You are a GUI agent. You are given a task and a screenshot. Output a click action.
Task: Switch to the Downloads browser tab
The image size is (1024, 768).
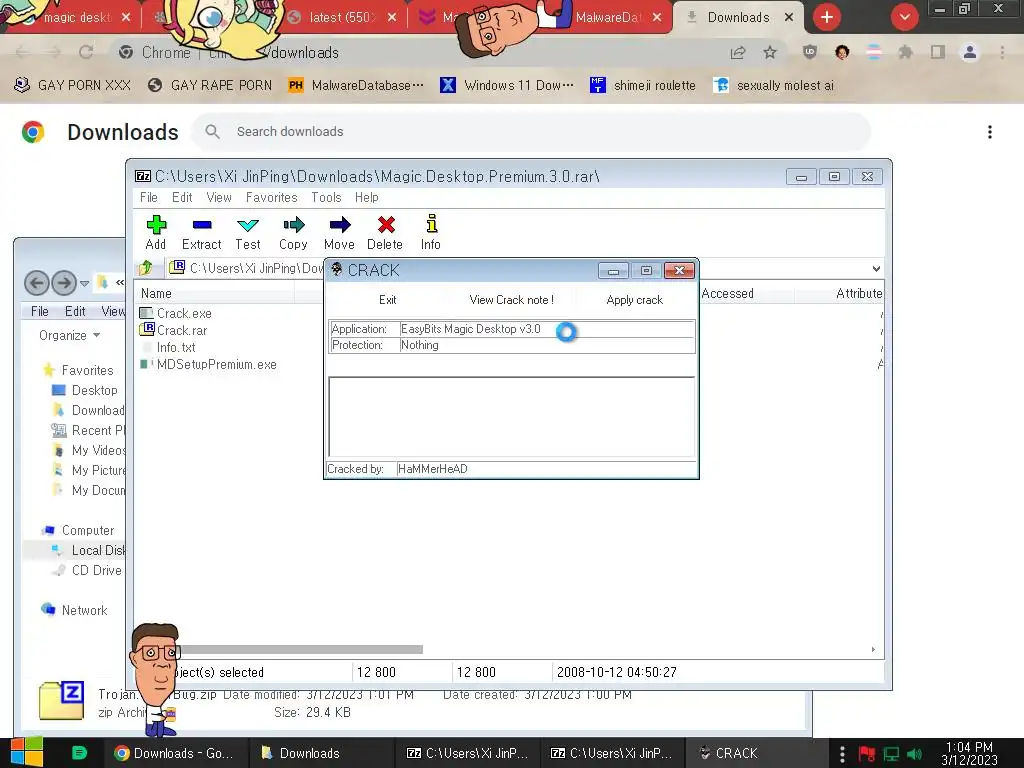pos(739,17)
